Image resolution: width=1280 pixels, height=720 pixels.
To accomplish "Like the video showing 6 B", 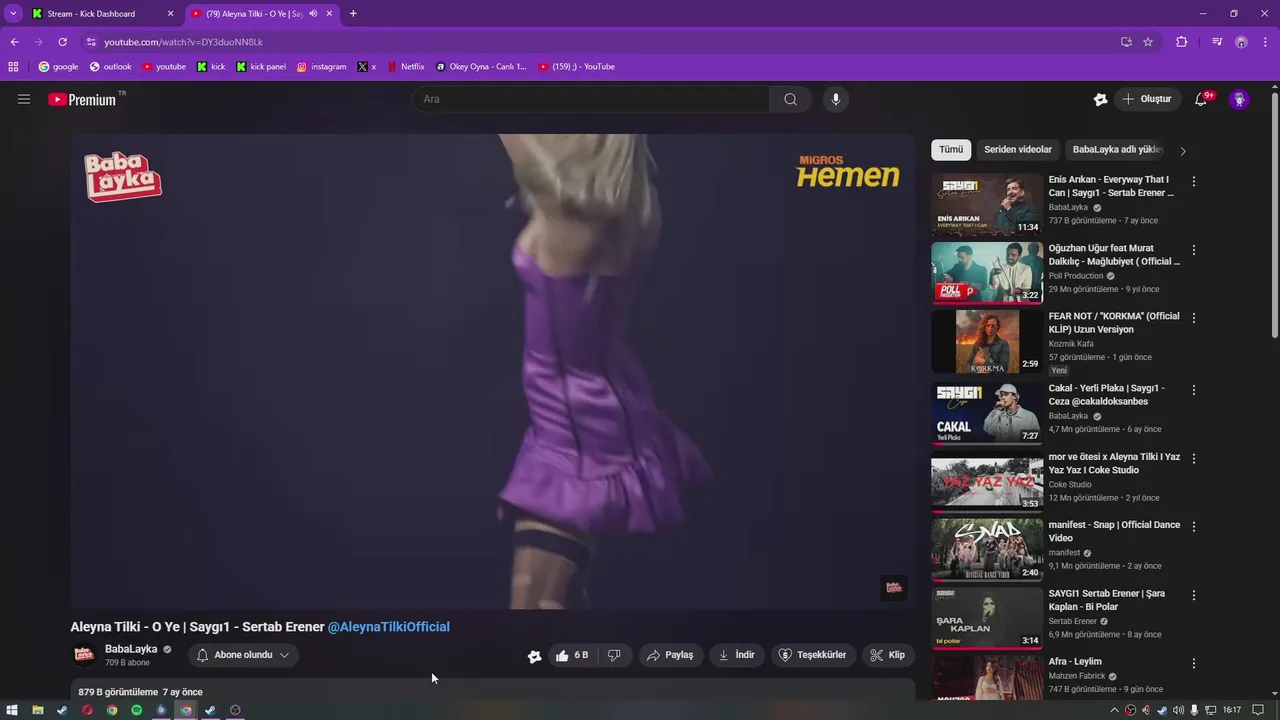I will (x=572, y=656).
